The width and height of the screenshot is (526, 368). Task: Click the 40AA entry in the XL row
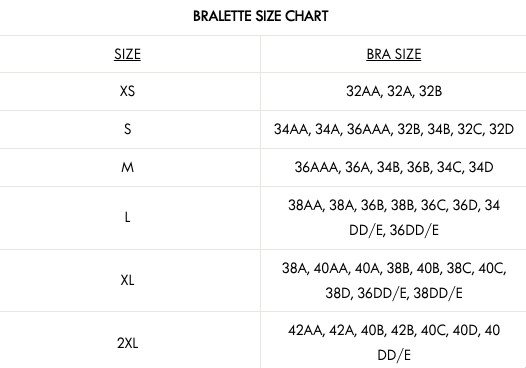pos(330,268)
